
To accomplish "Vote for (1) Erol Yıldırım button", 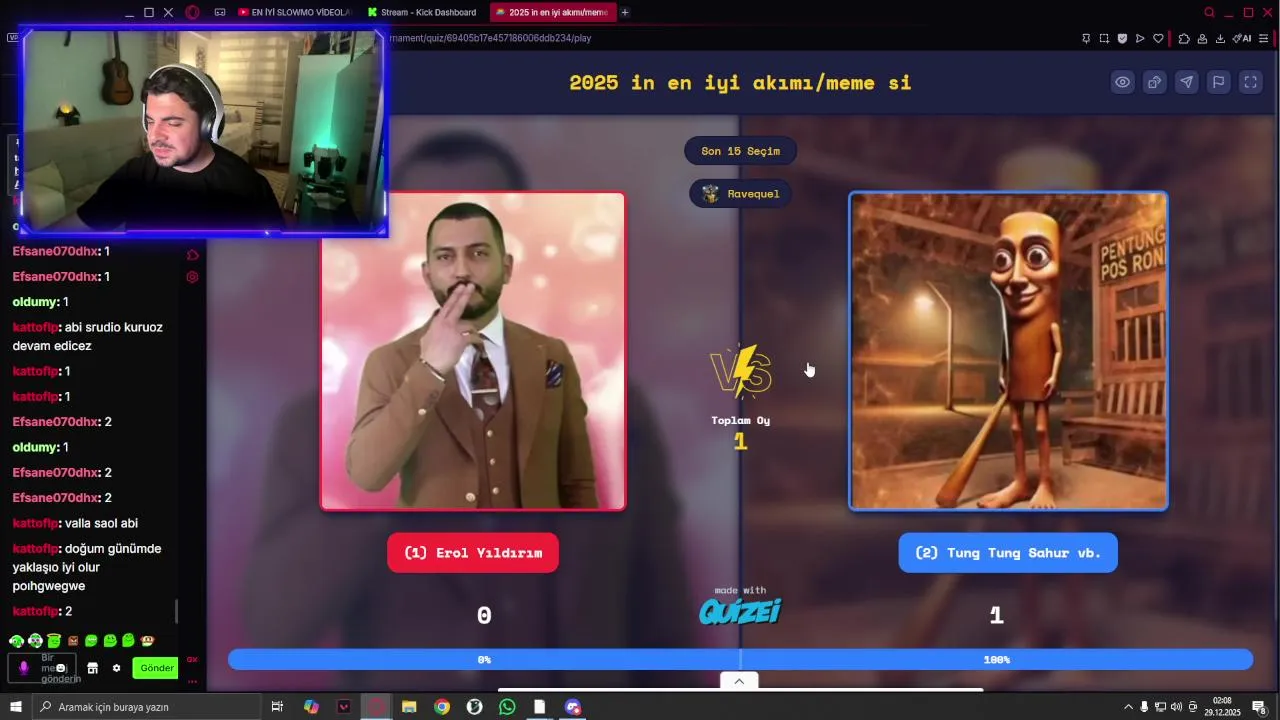I will [x=473, y=553].
